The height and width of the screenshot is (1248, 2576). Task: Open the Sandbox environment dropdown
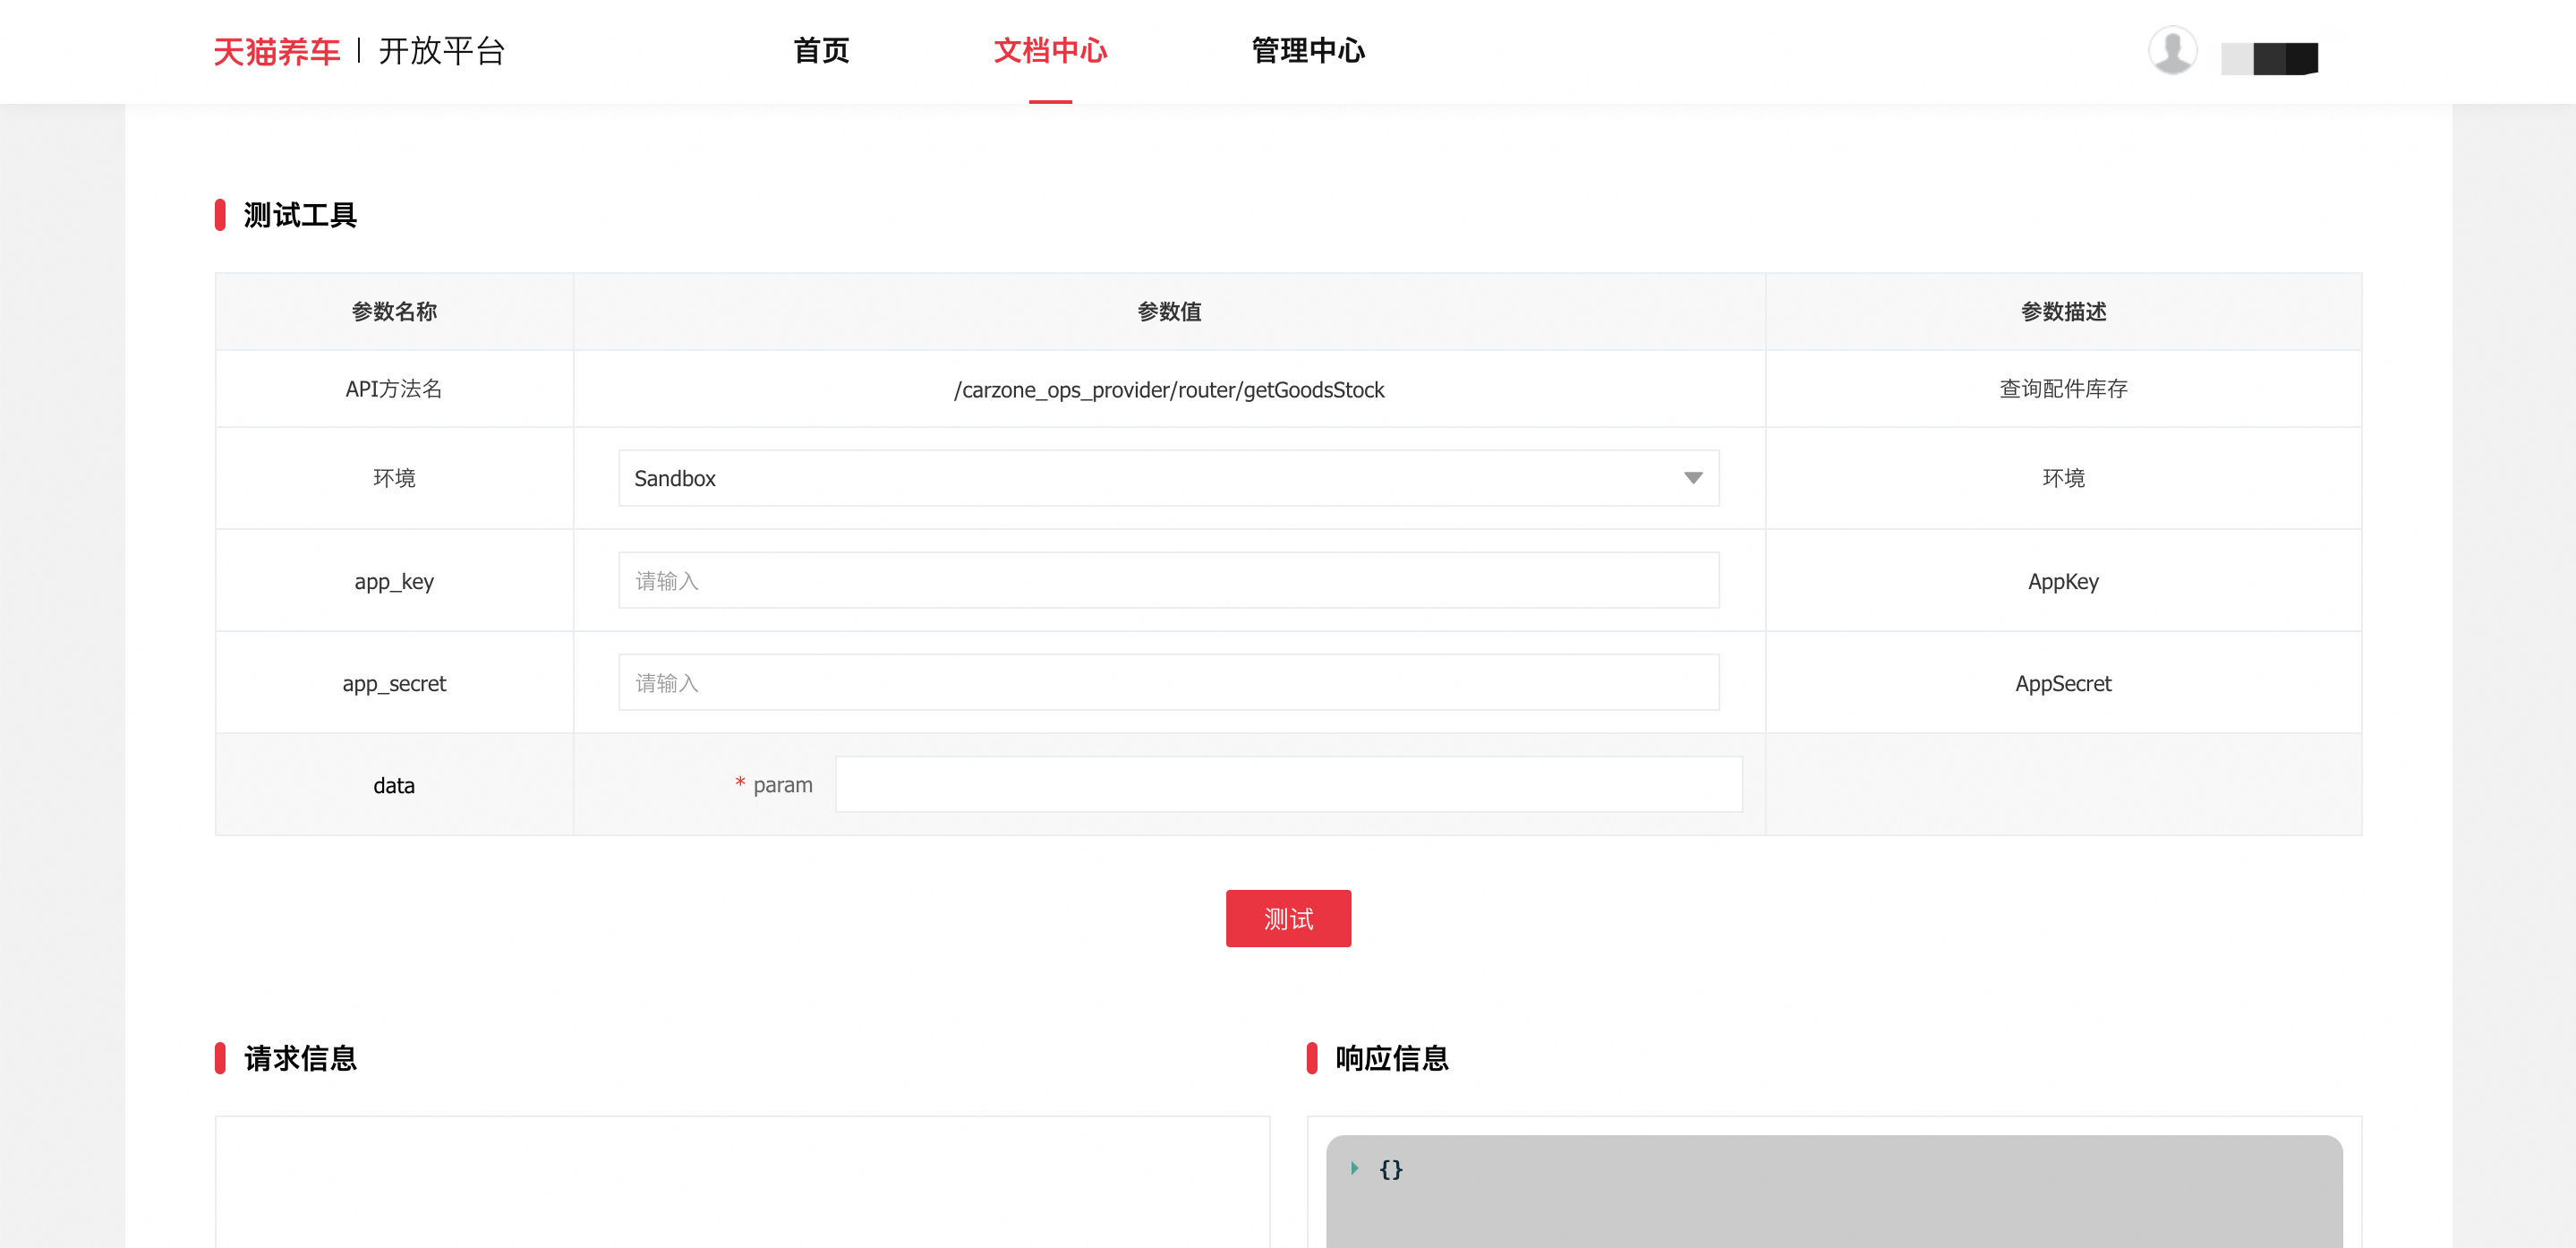click(x=1167, y=478)
